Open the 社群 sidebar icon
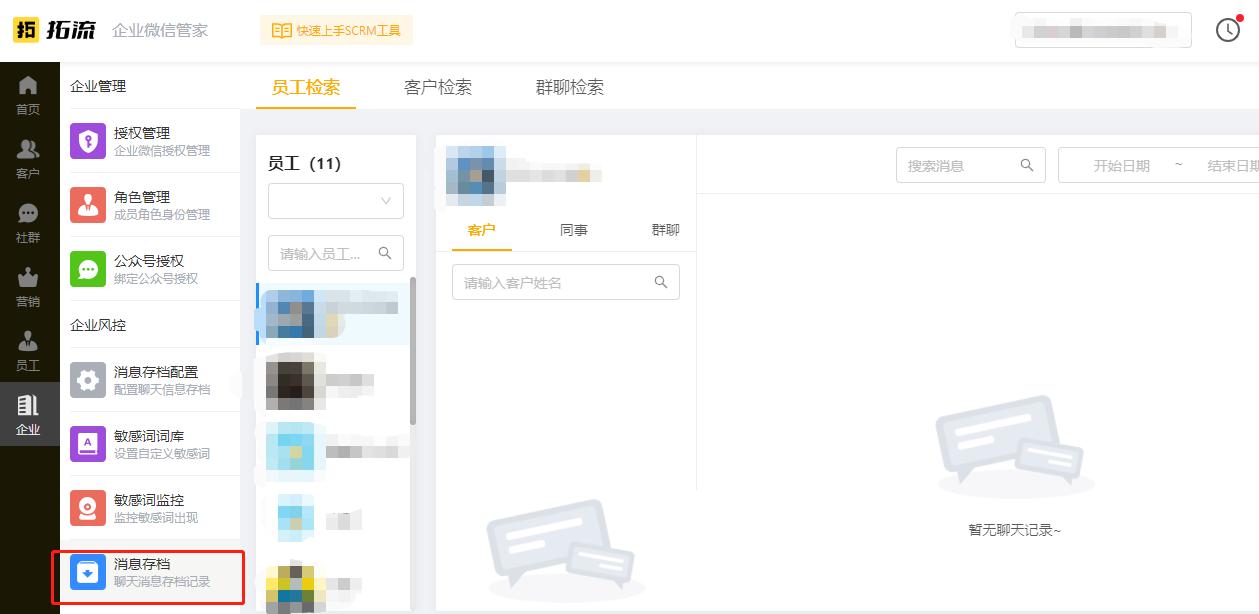Image resolution: width=1259 pixels, height=614 pixels. click(x=29, y=222)
